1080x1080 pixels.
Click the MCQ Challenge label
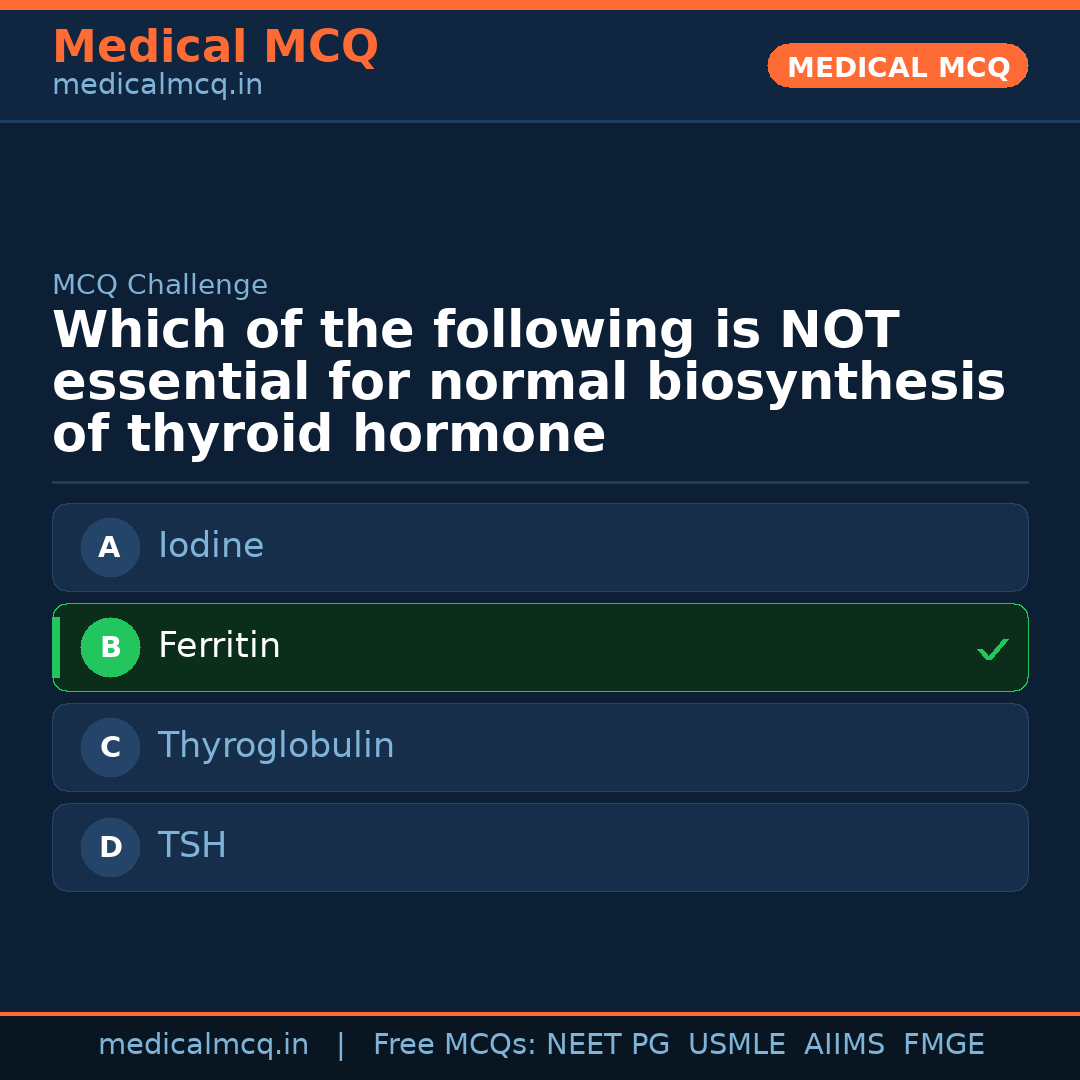(160, 285)
